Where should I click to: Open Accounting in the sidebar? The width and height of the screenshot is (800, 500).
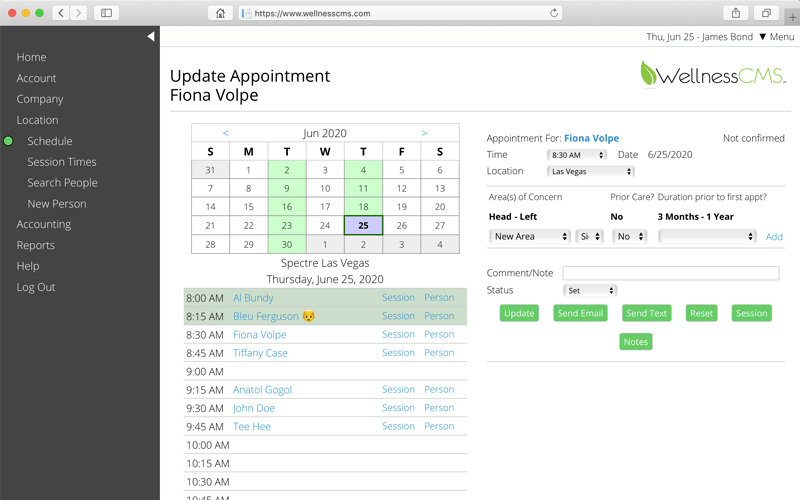tap(43, 224)
